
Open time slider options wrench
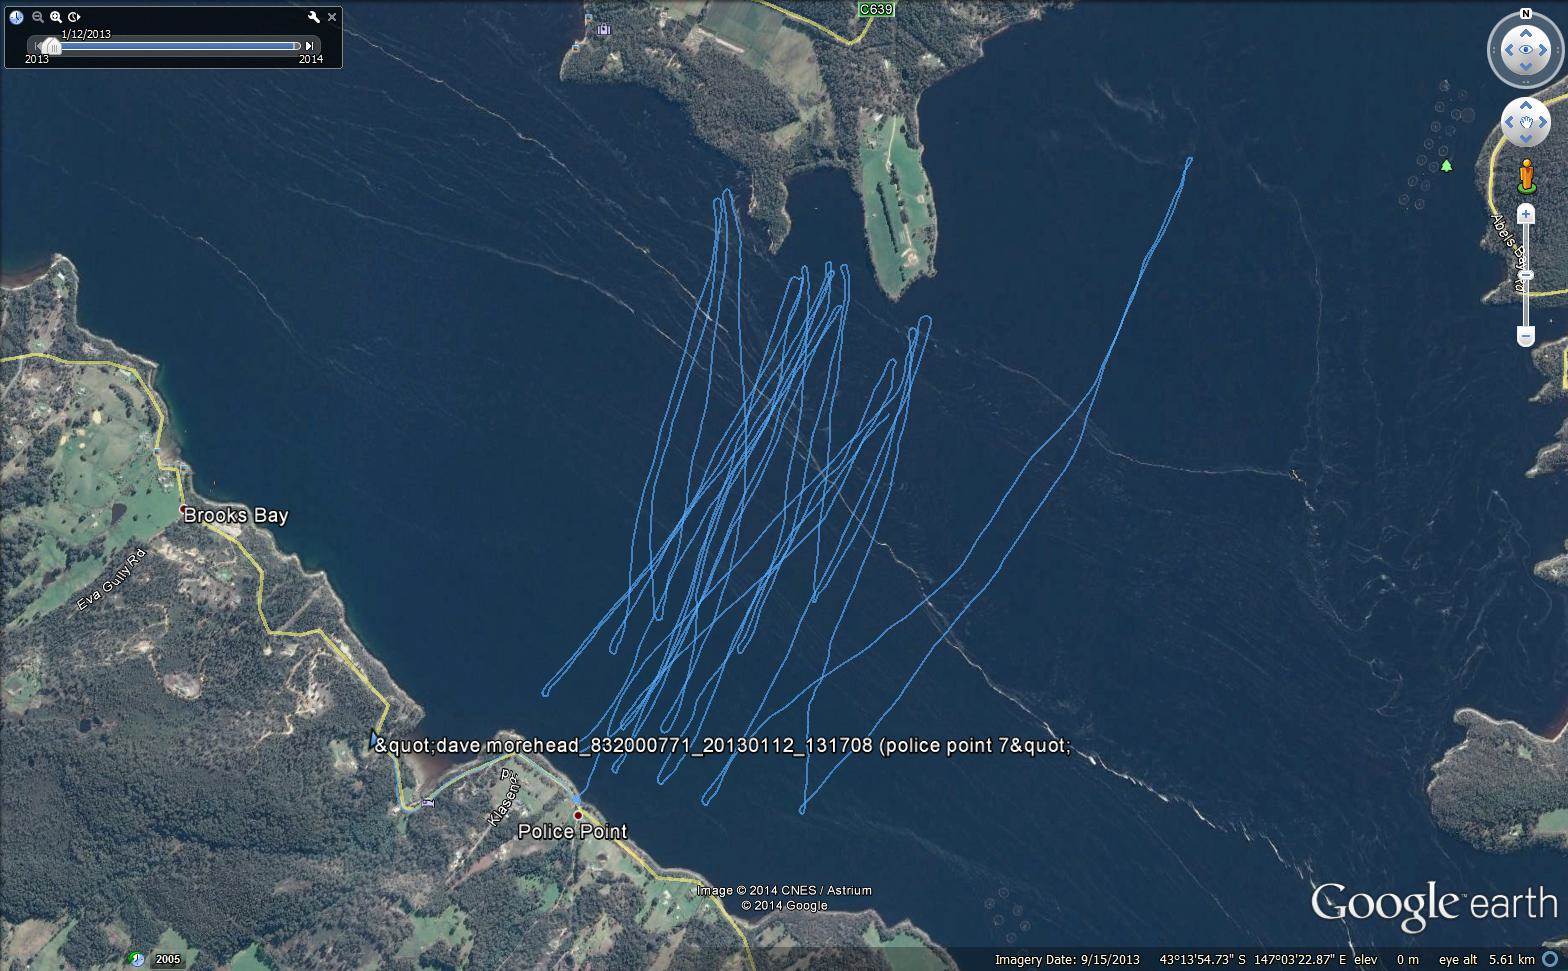click(313, 17)
